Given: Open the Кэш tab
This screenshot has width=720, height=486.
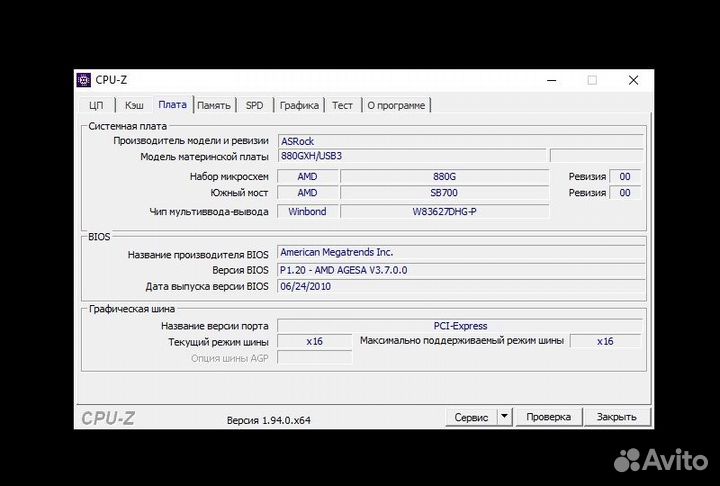Looking at the screenshot, I should point(134,105).
